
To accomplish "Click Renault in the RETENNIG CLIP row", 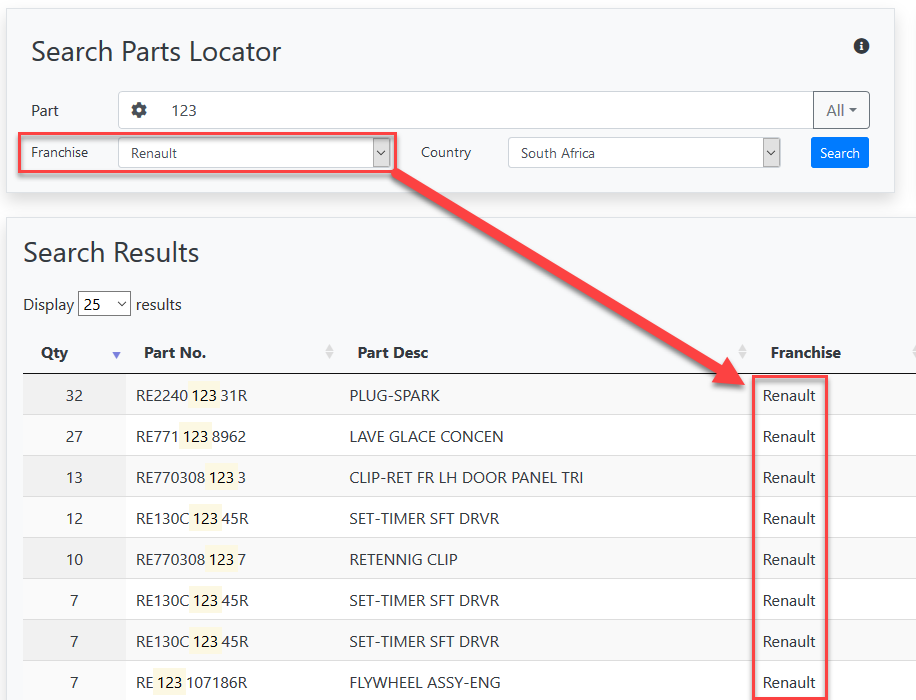I will tap(789, 559).
